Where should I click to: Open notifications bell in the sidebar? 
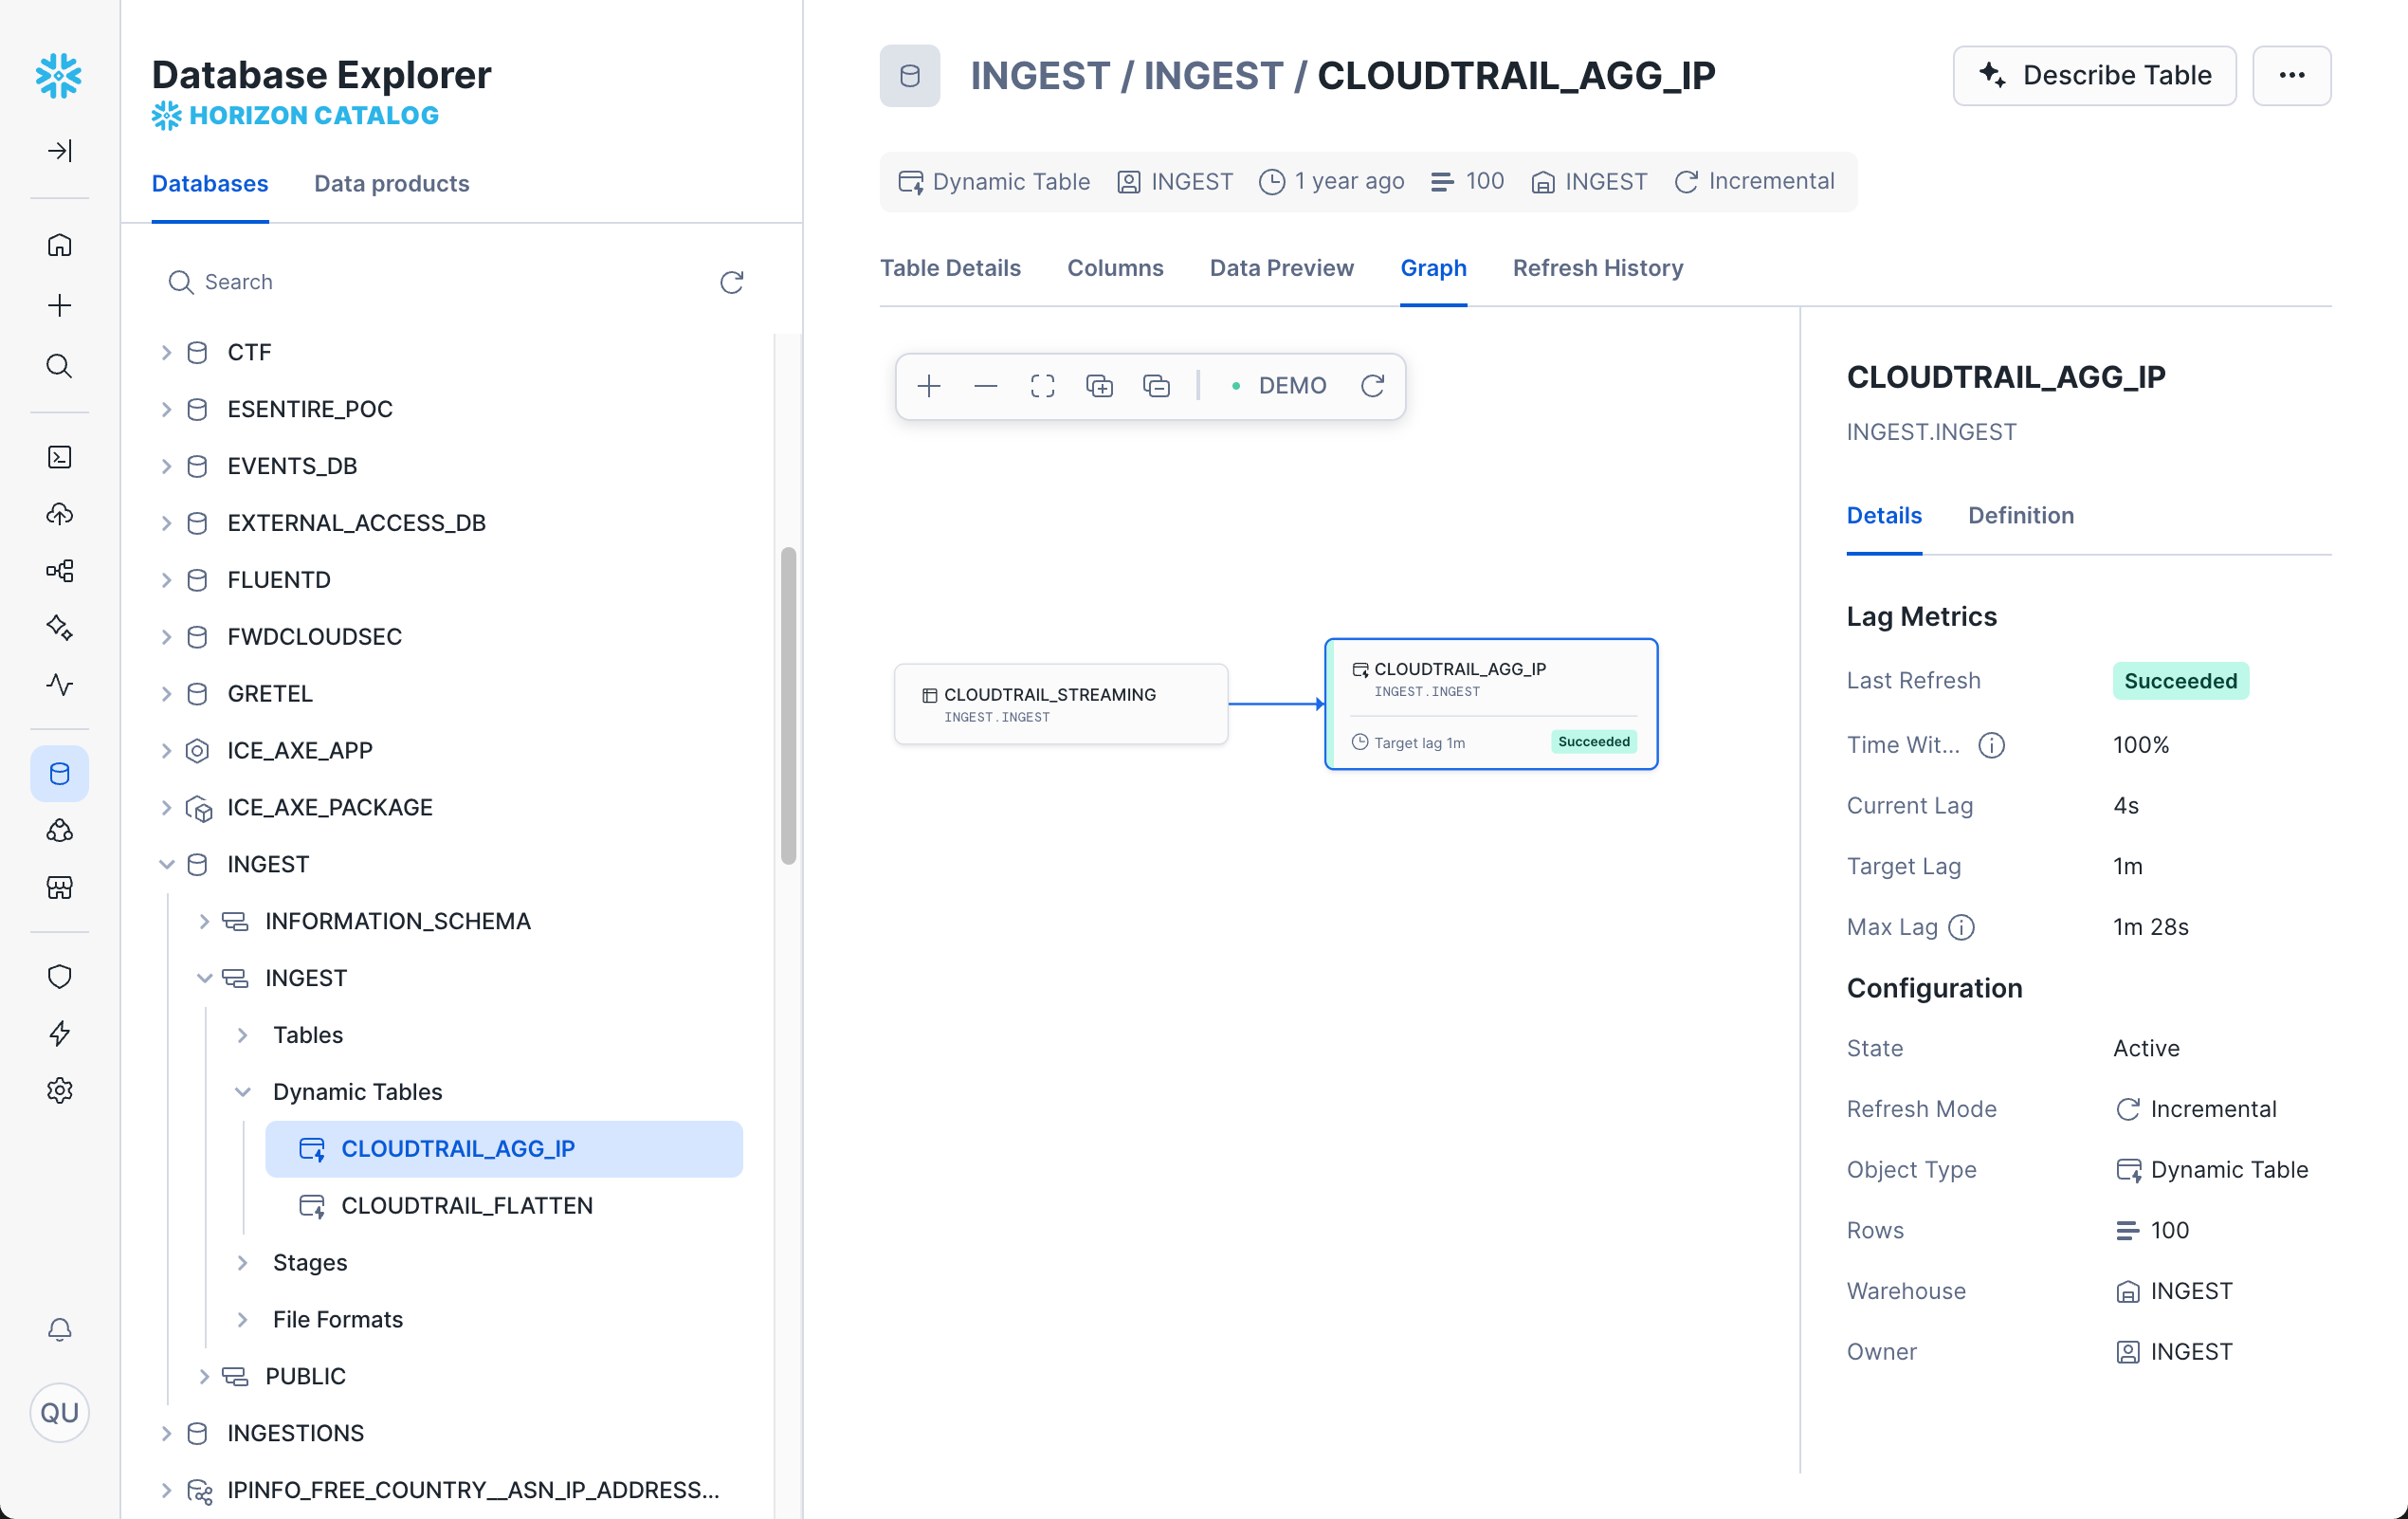pyautogui.click(x=59, y=1328)
